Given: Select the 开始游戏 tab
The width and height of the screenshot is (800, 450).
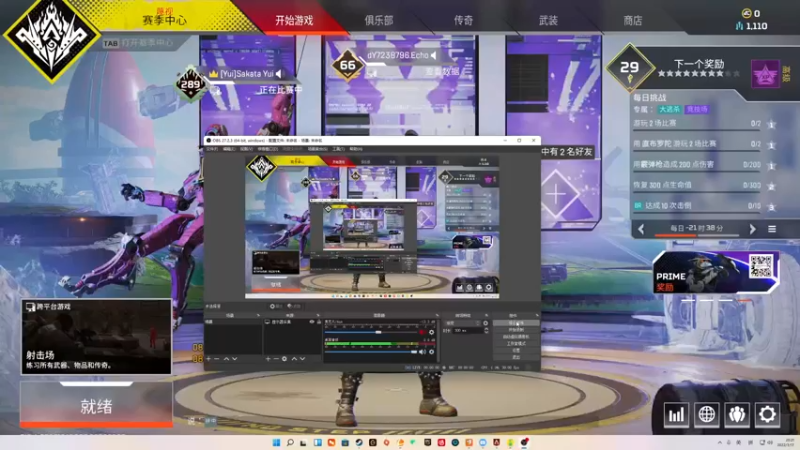Looking at the screenshot, I should (x=294, y=20).
